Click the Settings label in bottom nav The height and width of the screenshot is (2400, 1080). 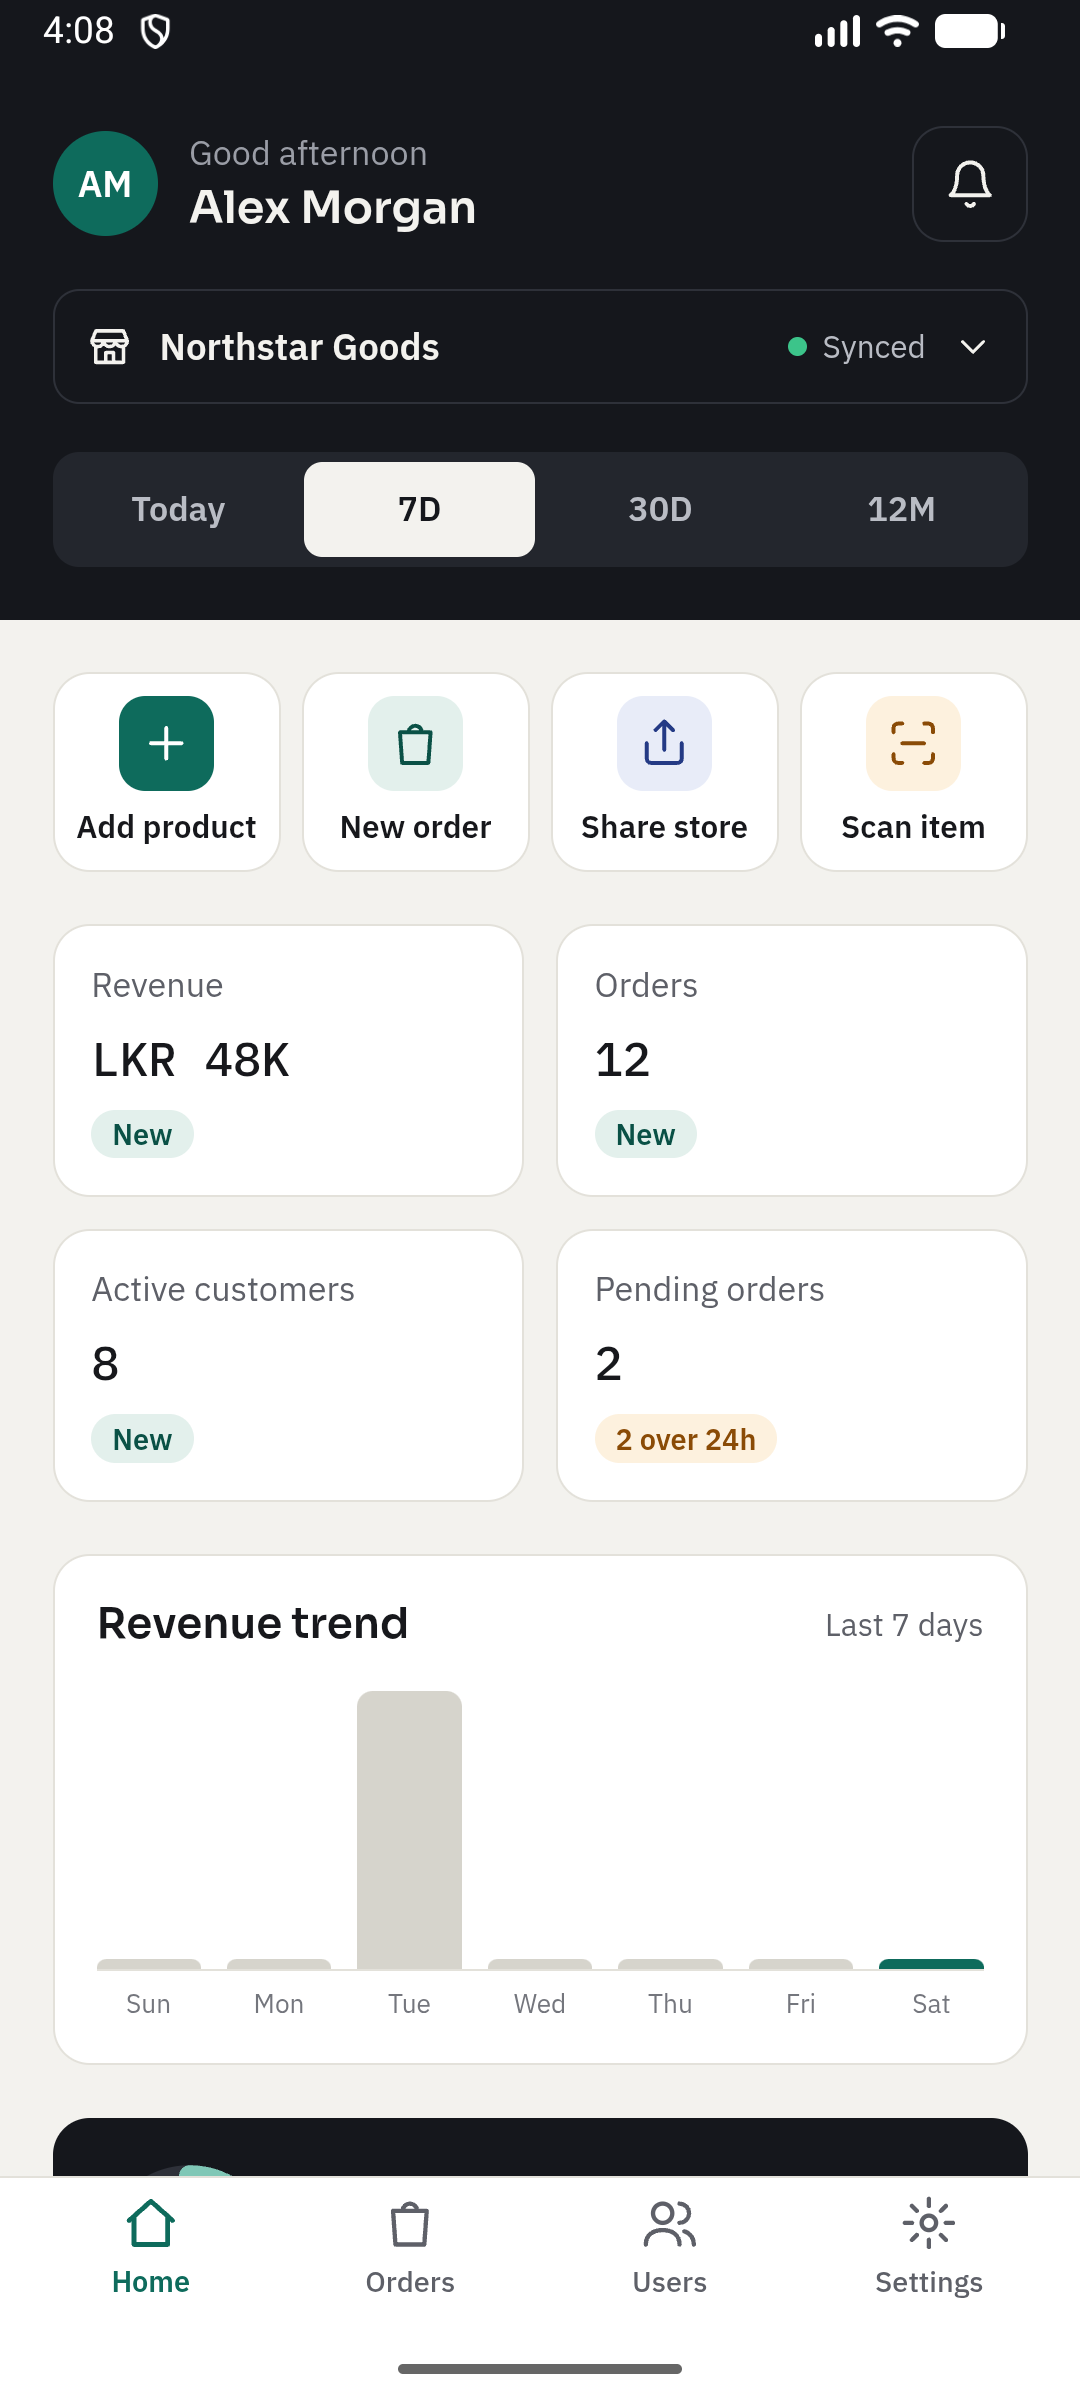(929, 2282)
